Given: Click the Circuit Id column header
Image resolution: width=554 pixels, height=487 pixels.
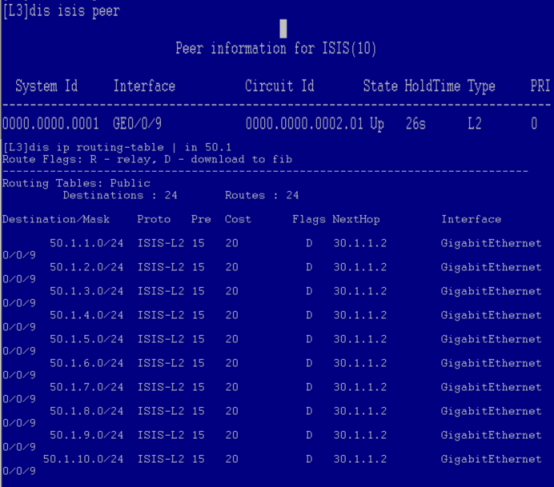Looking at the screenshot, I should (279, 86).
